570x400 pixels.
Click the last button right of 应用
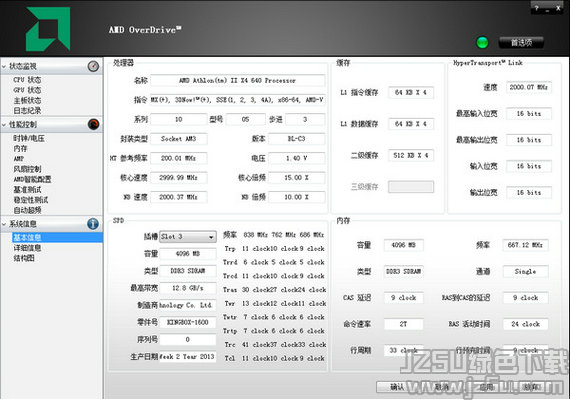point(531,387)
